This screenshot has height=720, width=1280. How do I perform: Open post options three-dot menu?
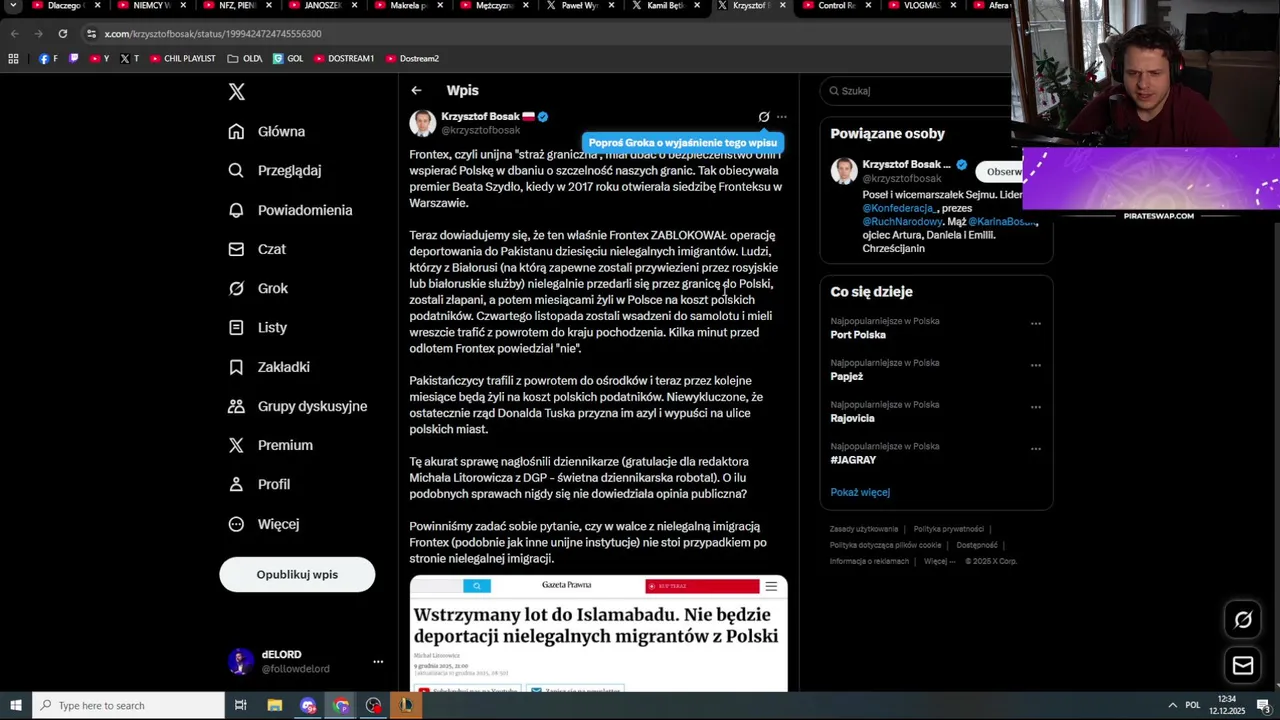(782, 117)
